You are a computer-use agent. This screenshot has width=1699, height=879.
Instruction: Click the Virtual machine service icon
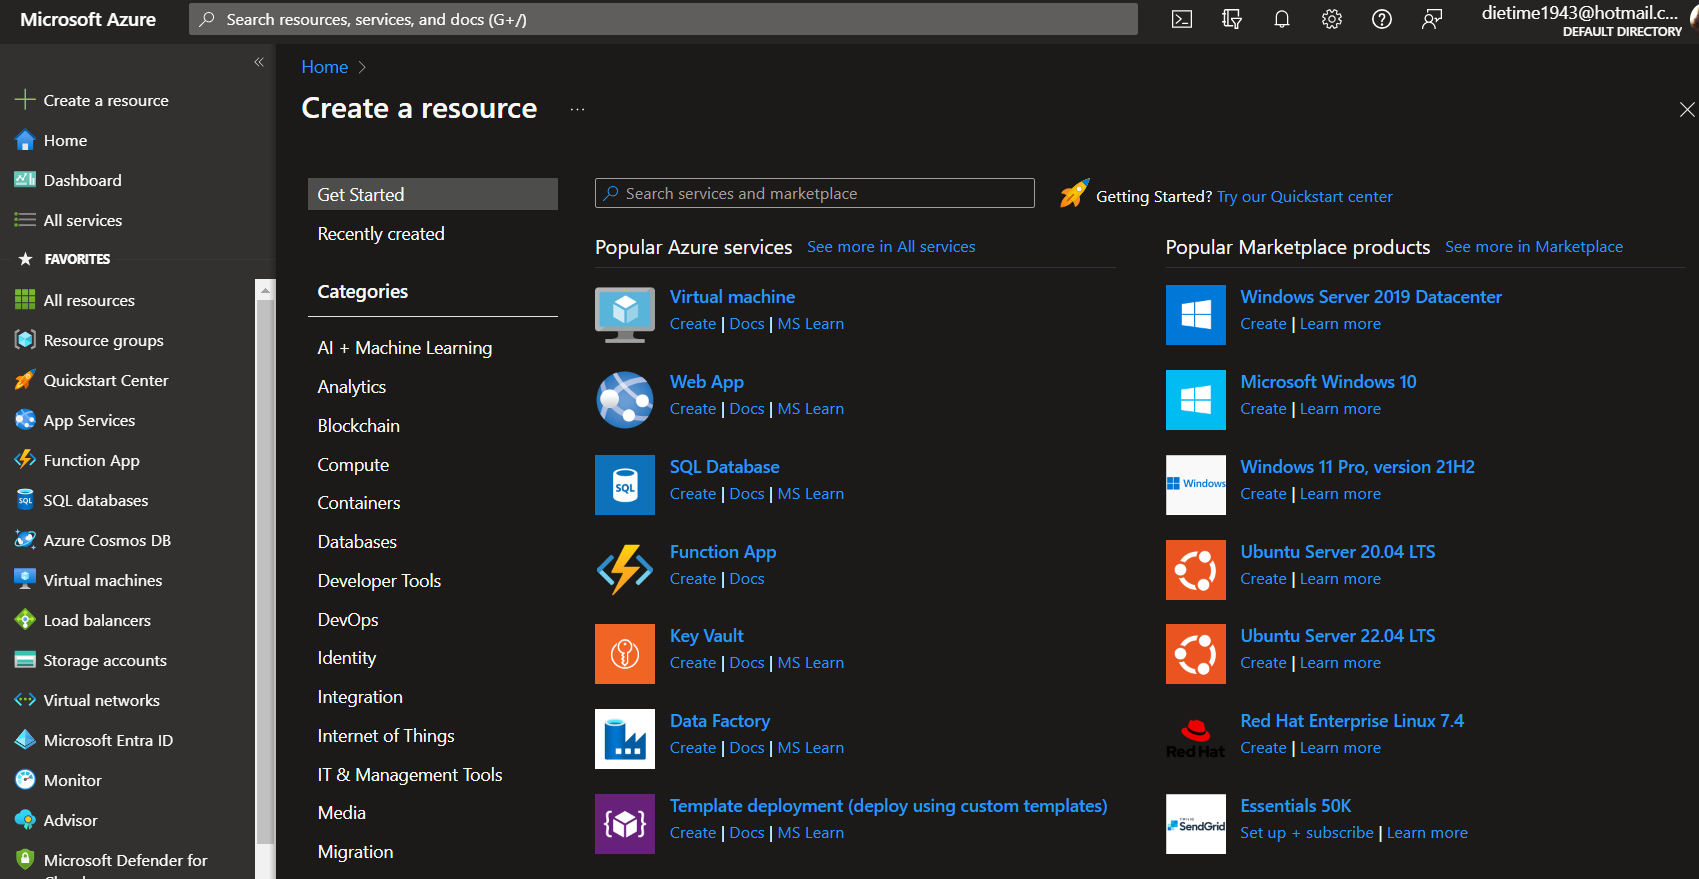pos(625,314)
